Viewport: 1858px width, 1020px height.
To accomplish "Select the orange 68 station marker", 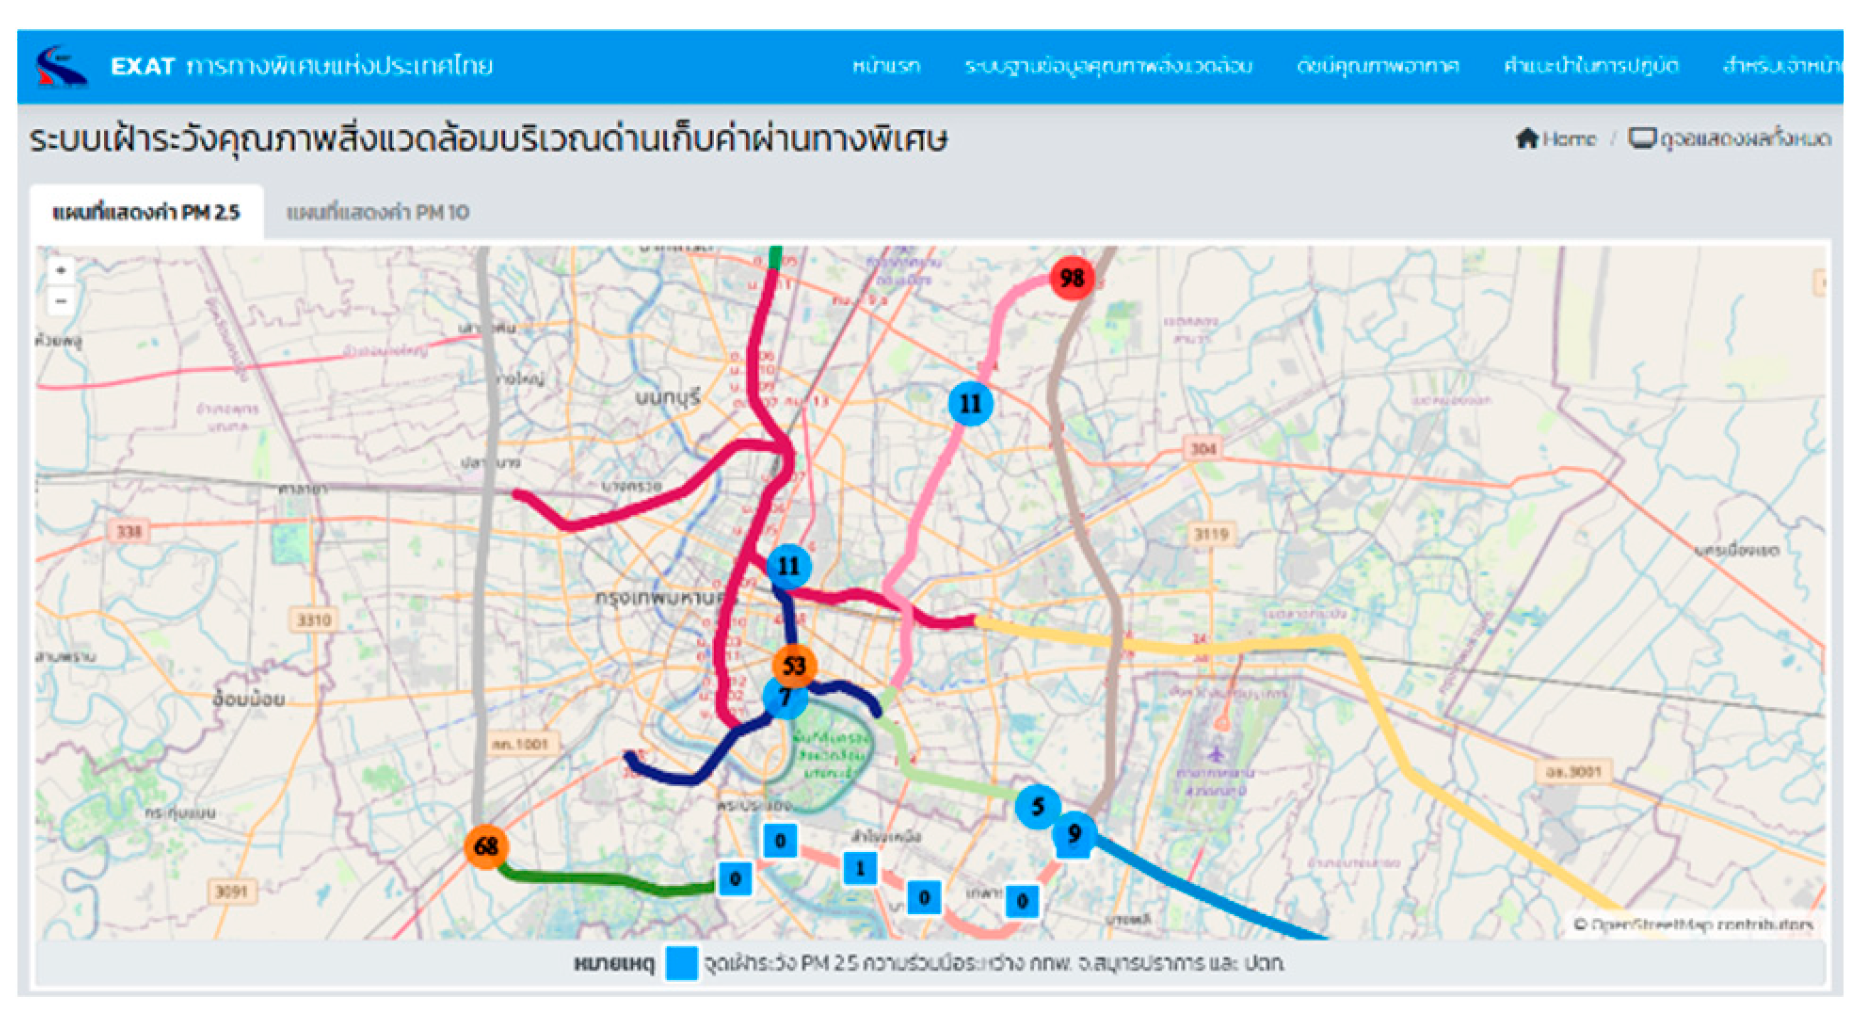I will (x=486, y=846).
